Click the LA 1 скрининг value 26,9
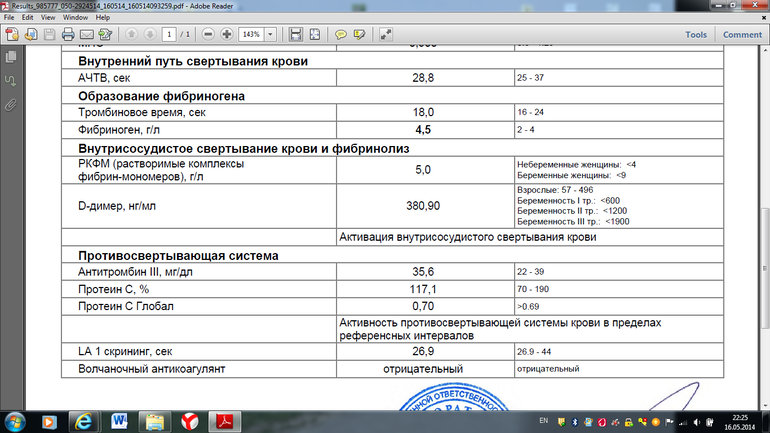Image resolution: width=770 pixels, height=433 pixels. 423,352
